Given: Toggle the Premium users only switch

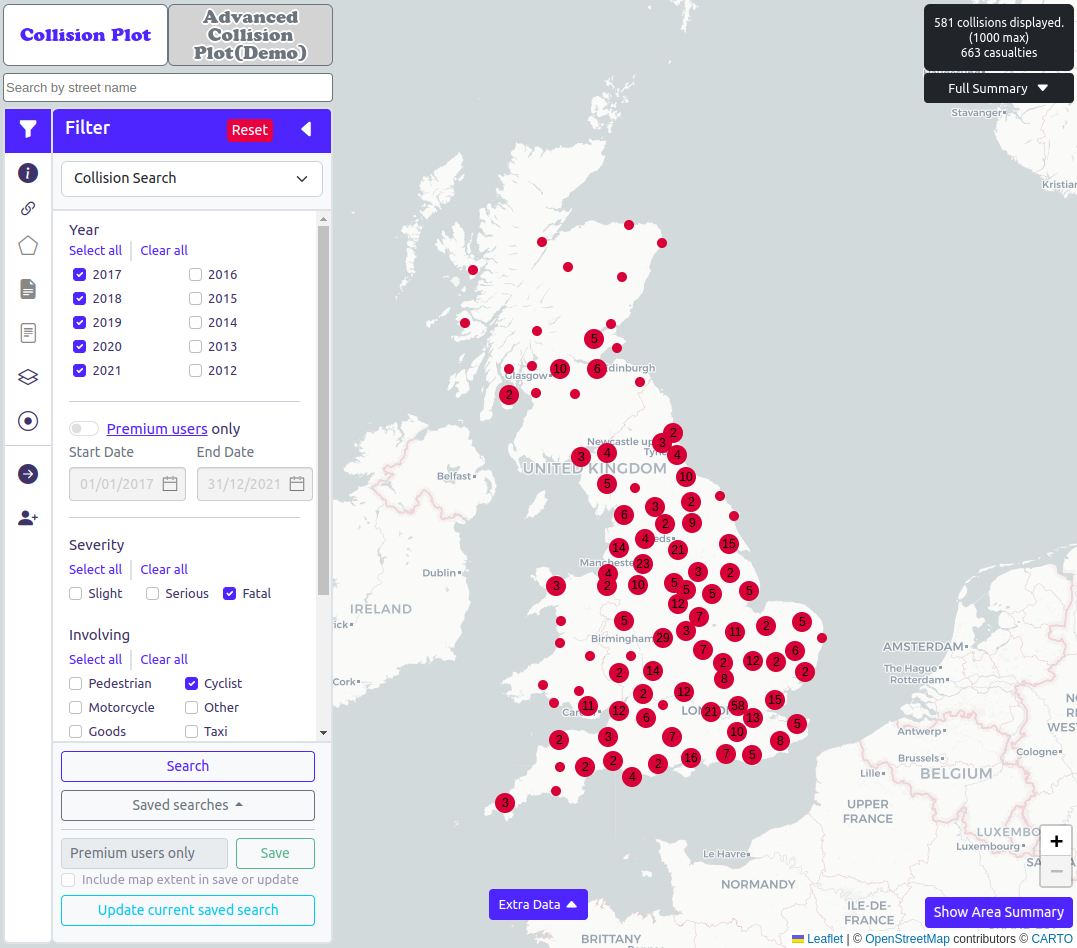Looking at the screenshot, I should (x=84, y=429).
